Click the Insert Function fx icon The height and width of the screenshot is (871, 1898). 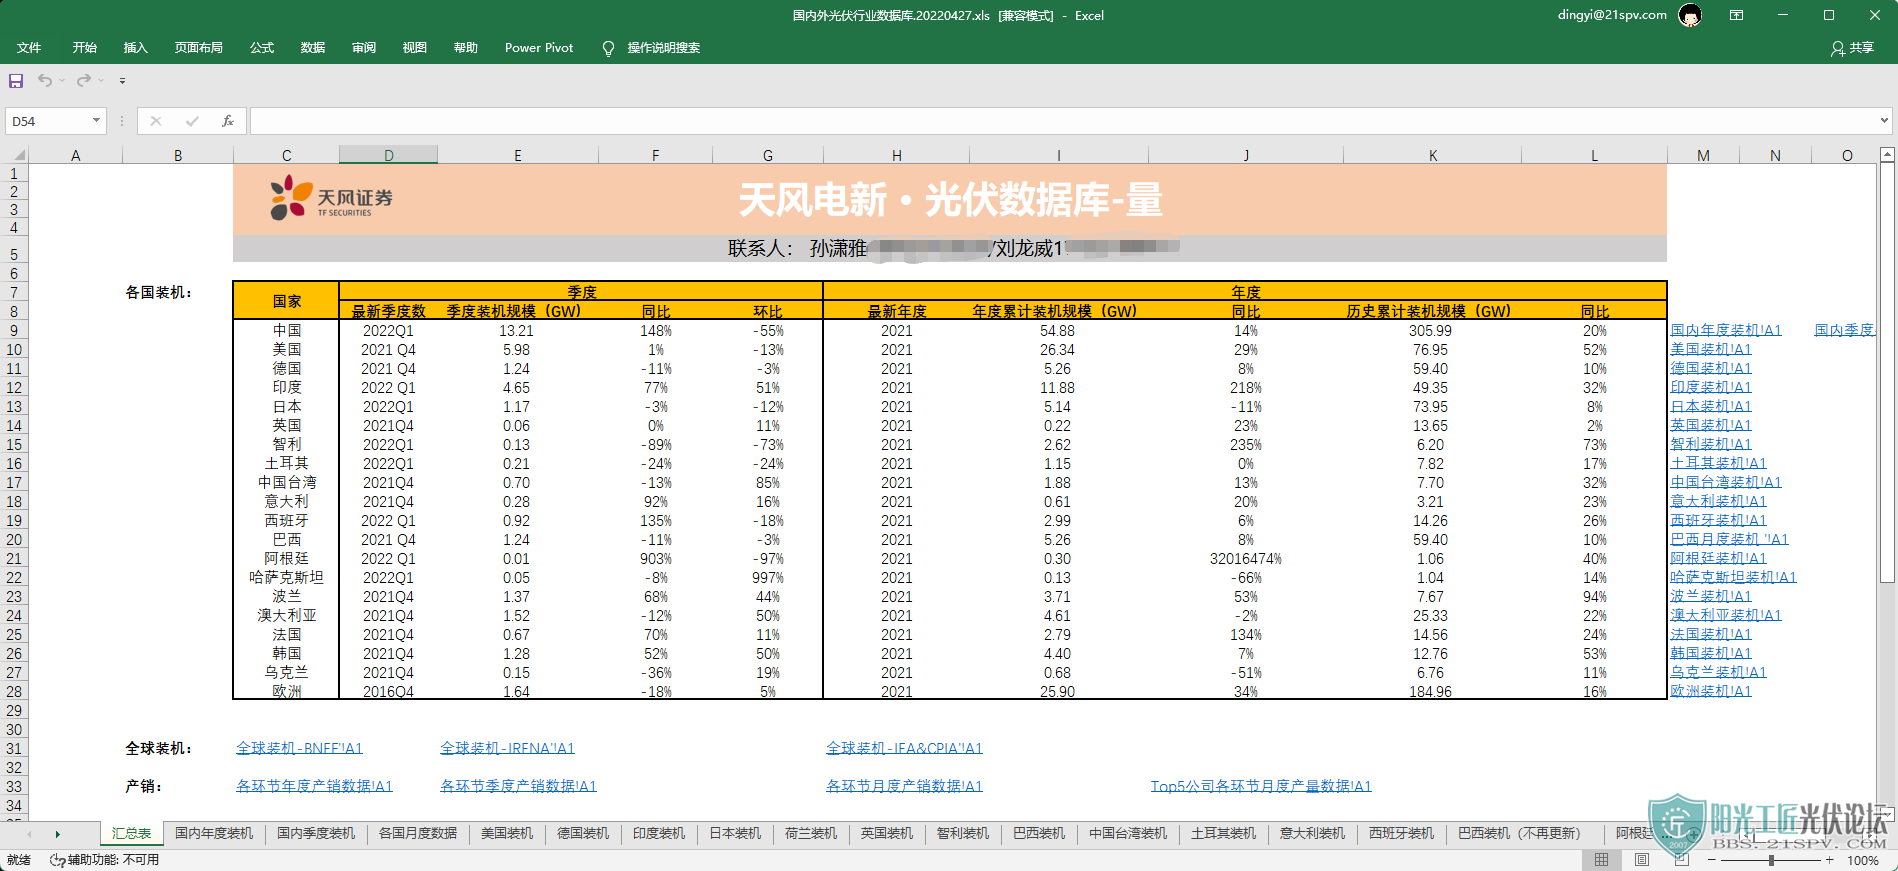[x=228, y=121]
